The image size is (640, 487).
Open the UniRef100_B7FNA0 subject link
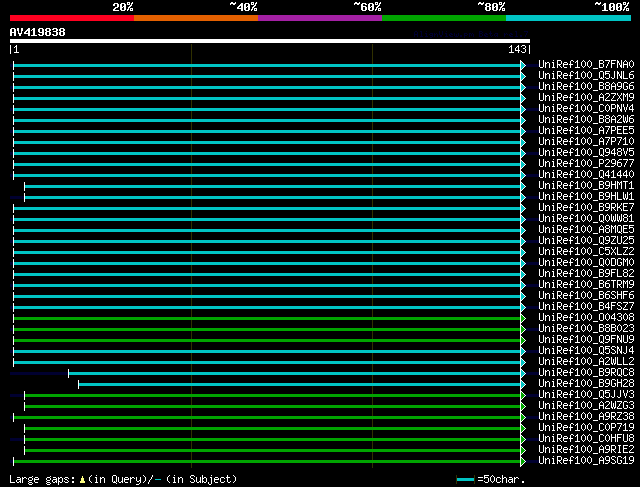point(586,64)
